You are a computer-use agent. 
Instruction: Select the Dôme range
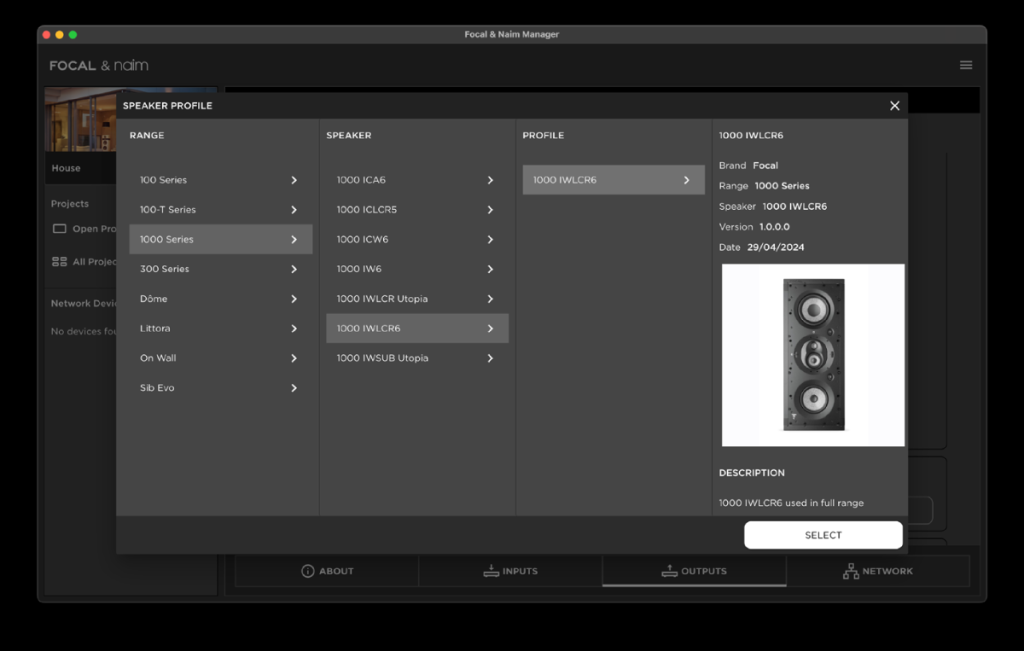(221, 298)
